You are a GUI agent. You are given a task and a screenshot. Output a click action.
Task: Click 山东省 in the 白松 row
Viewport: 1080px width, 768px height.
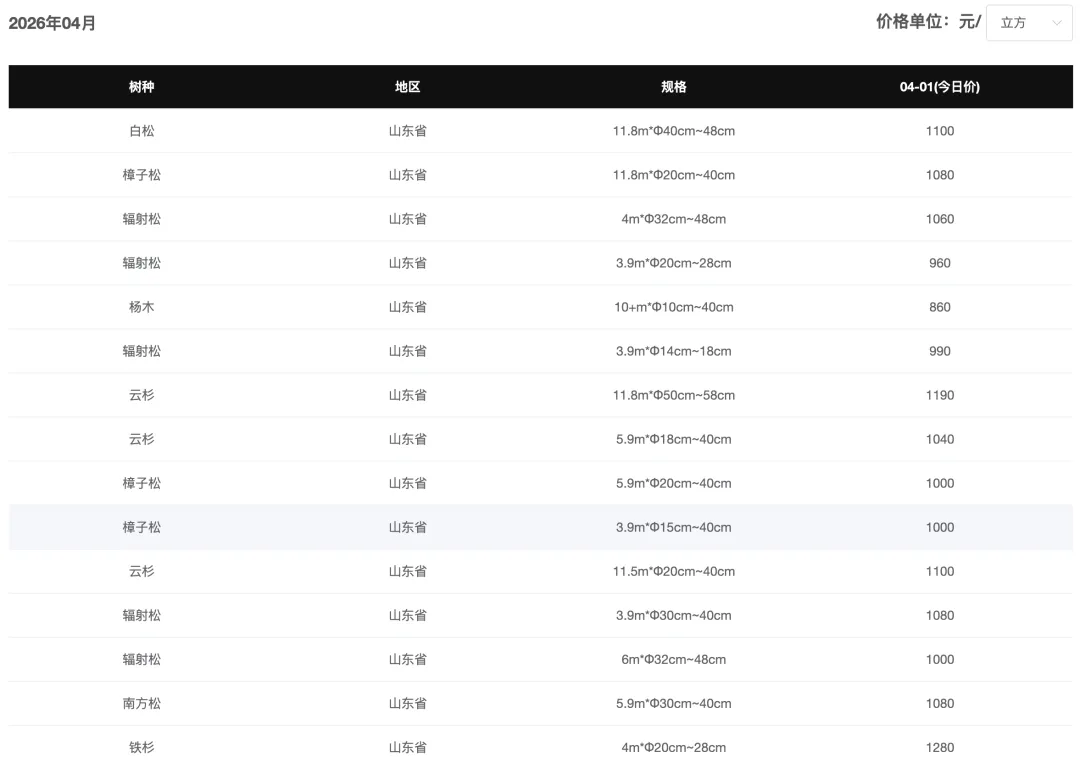click(408, 131)
